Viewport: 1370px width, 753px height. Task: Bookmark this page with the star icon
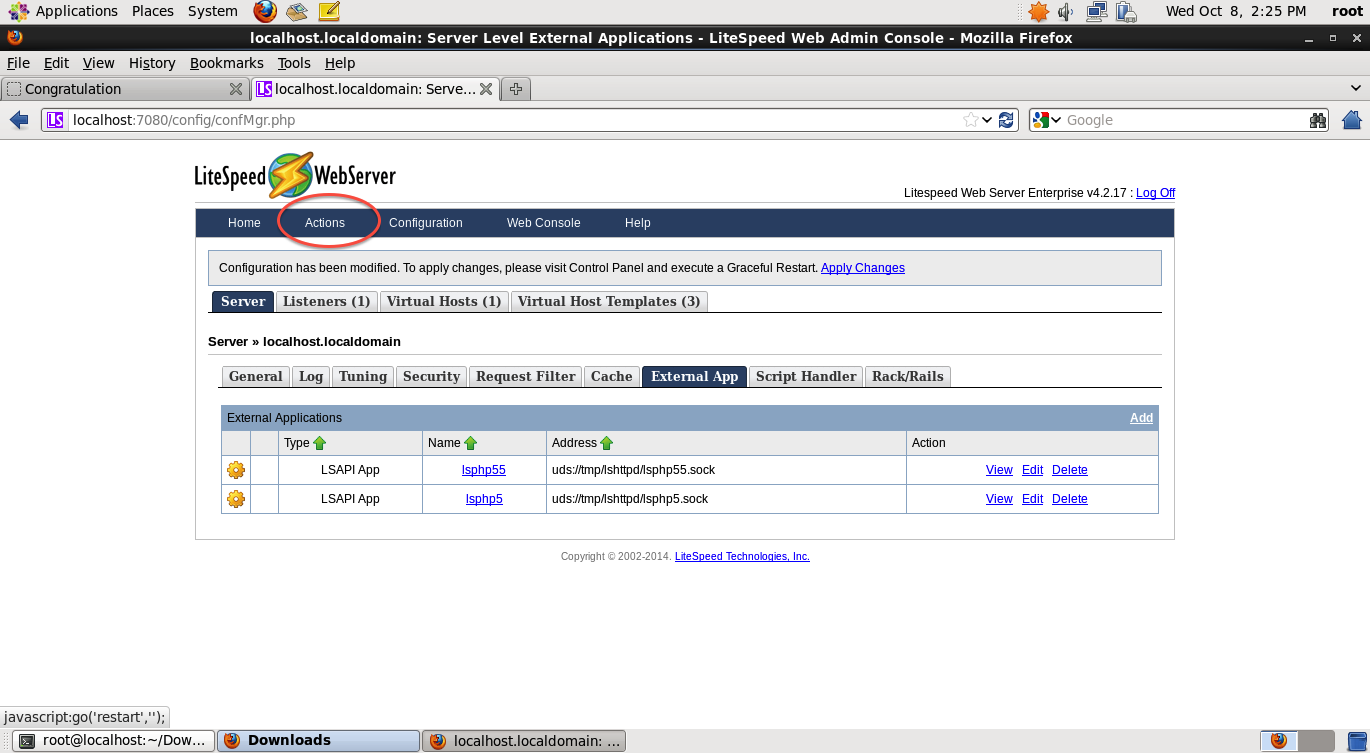[x=970, y=120]
